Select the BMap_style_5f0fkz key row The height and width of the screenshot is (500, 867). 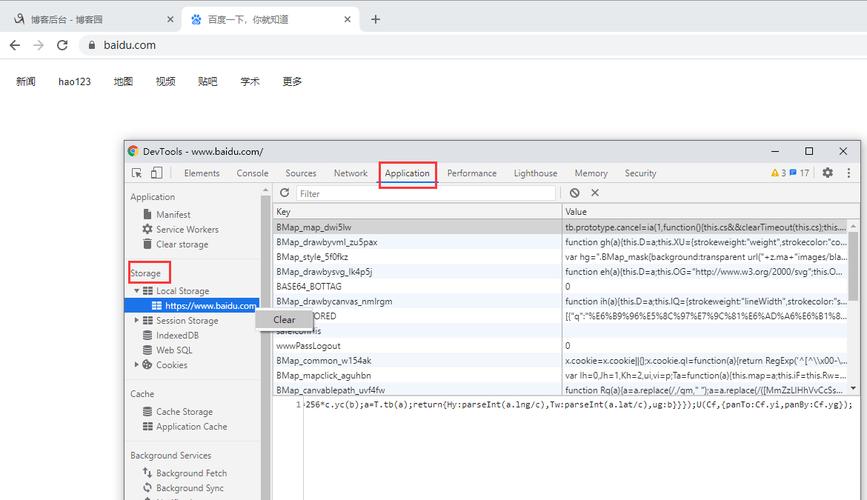pyautogui.click(x=417, y=257)
